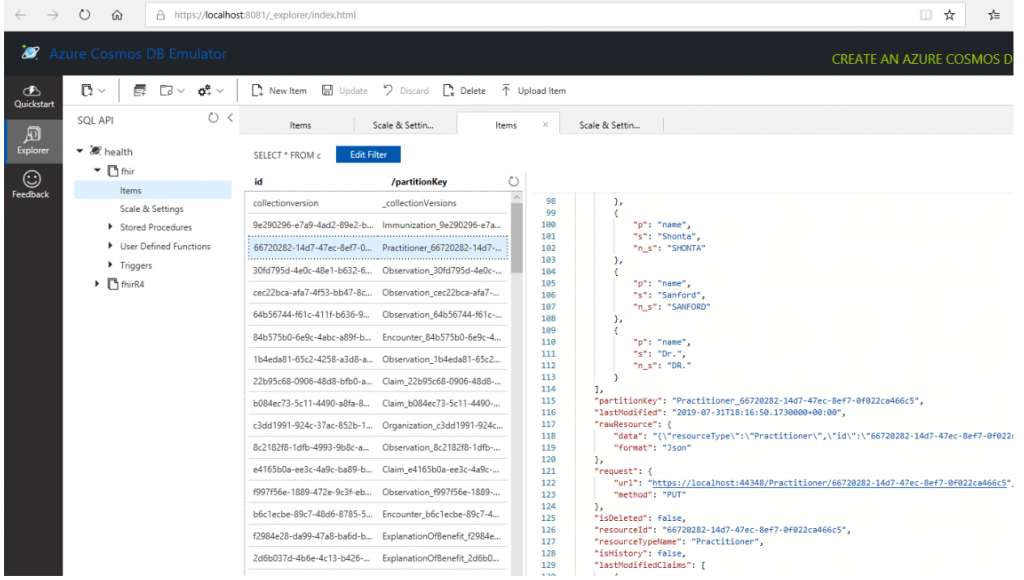Image resolution: width=1024 pixels, height=580 pixels.
Task: Click Upload Item in toolbar
Action: pos(533,91)
